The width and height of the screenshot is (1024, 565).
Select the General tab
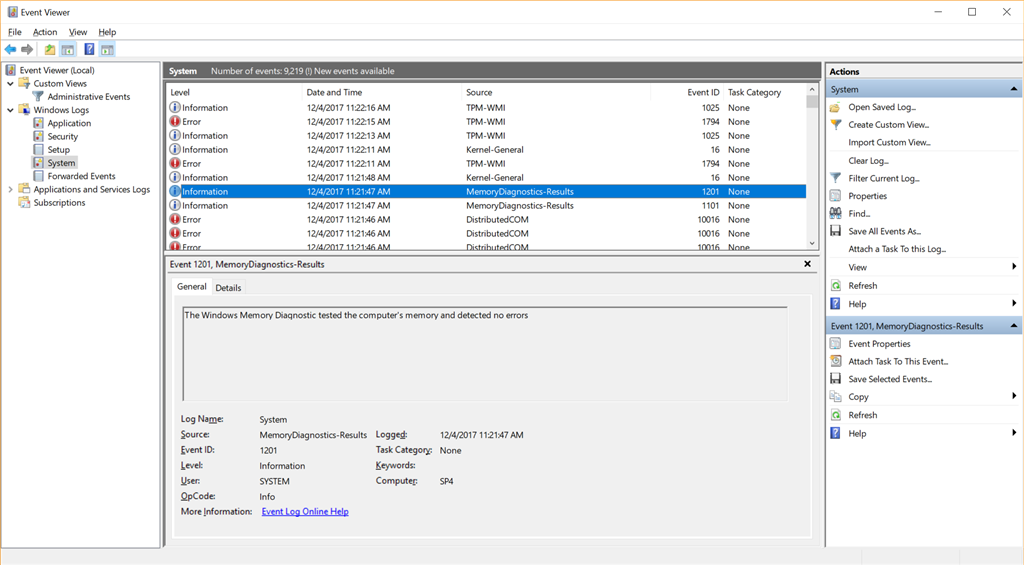191,287
